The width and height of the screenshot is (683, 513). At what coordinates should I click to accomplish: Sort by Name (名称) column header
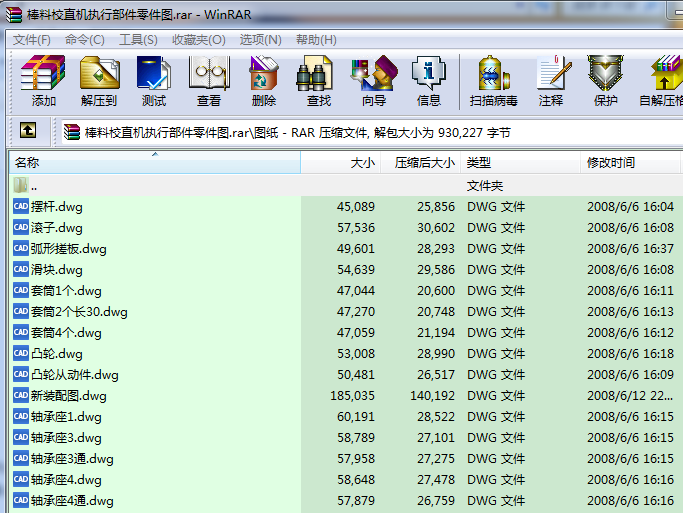tap(155, 162)
